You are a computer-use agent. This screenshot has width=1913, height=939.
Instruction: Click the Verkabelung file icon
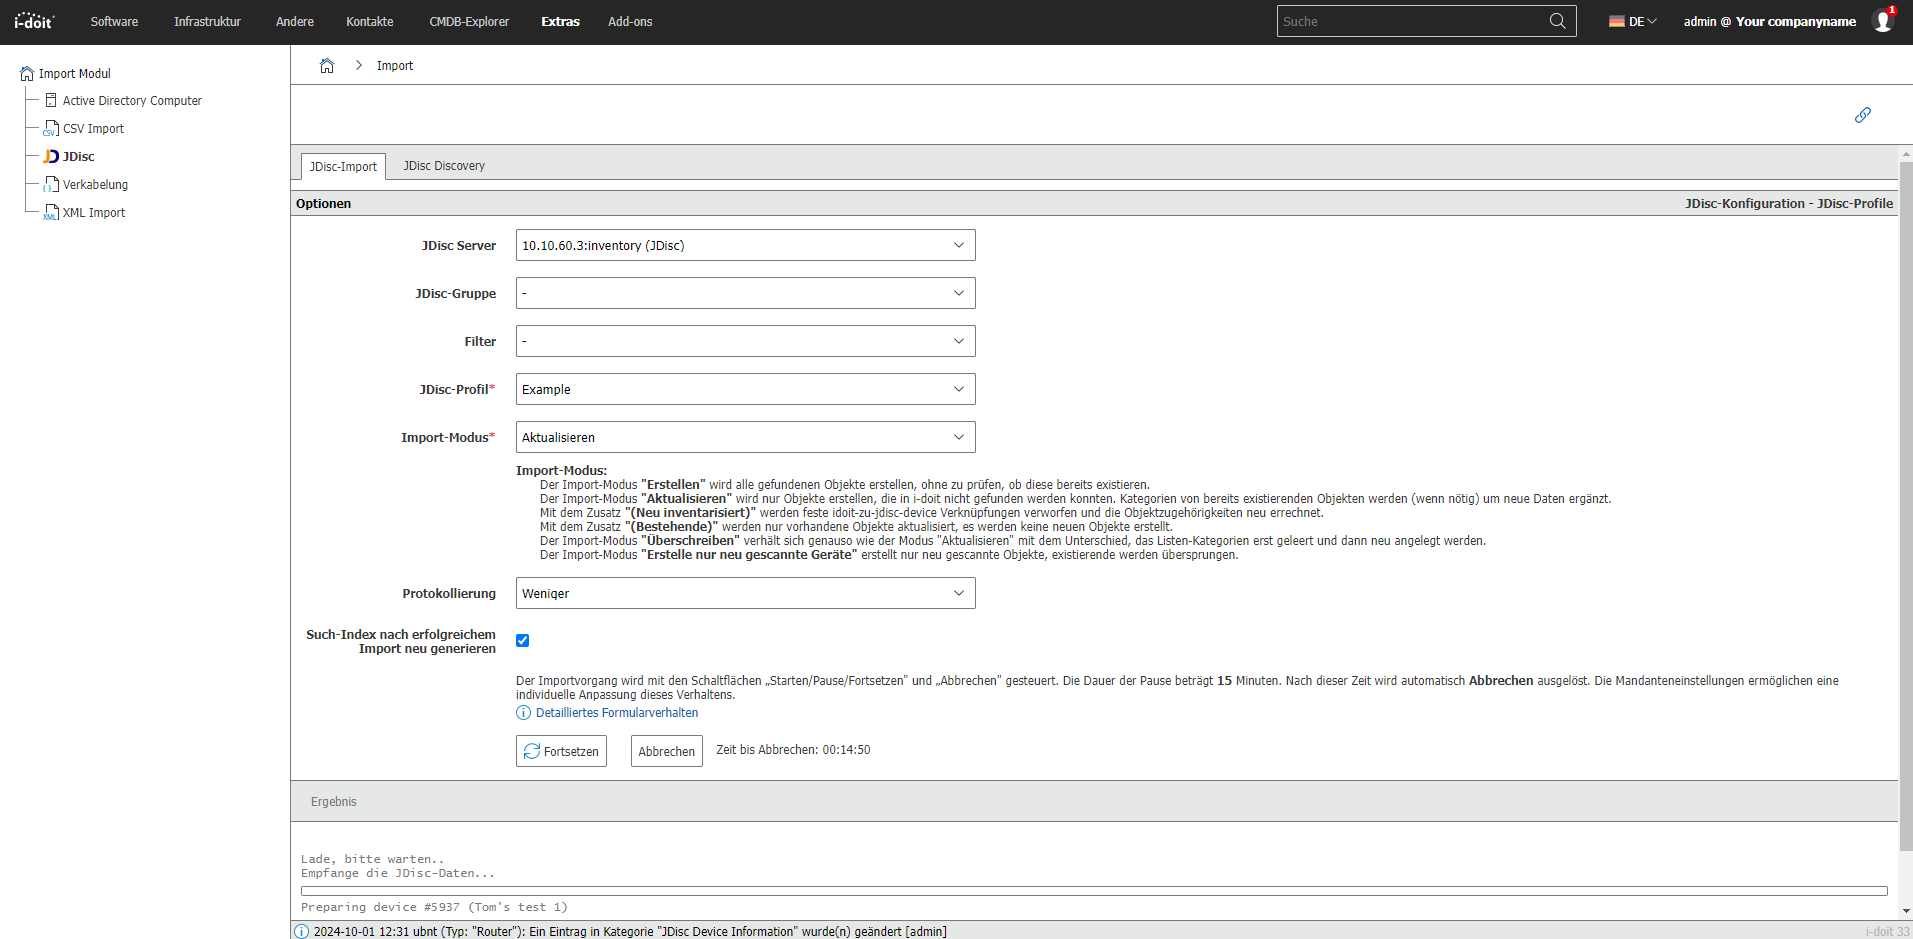pyautogui.click(x=51, y=185)
